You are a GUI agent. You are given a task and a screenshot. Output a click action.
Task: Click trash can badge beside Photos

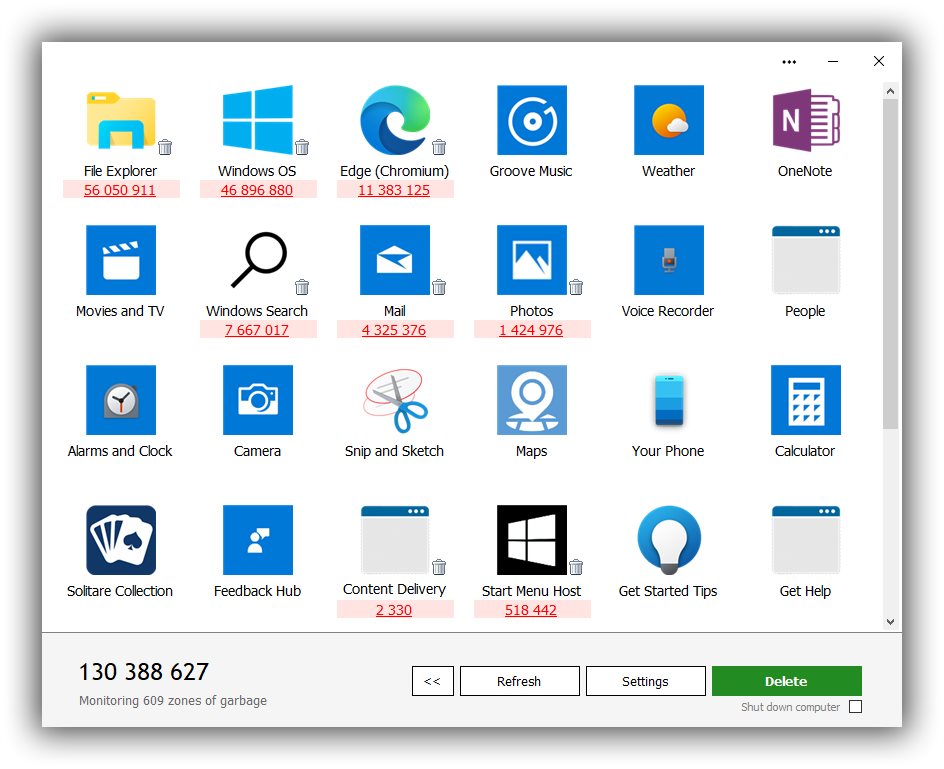coord(576,287)
